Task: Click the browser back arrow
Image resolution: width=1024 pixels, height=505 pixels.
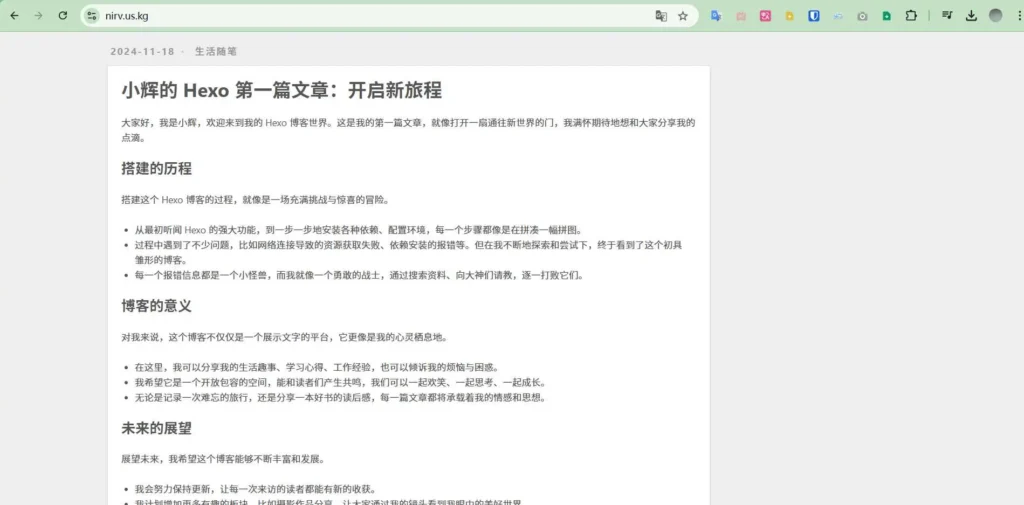Action: (14, 16)
